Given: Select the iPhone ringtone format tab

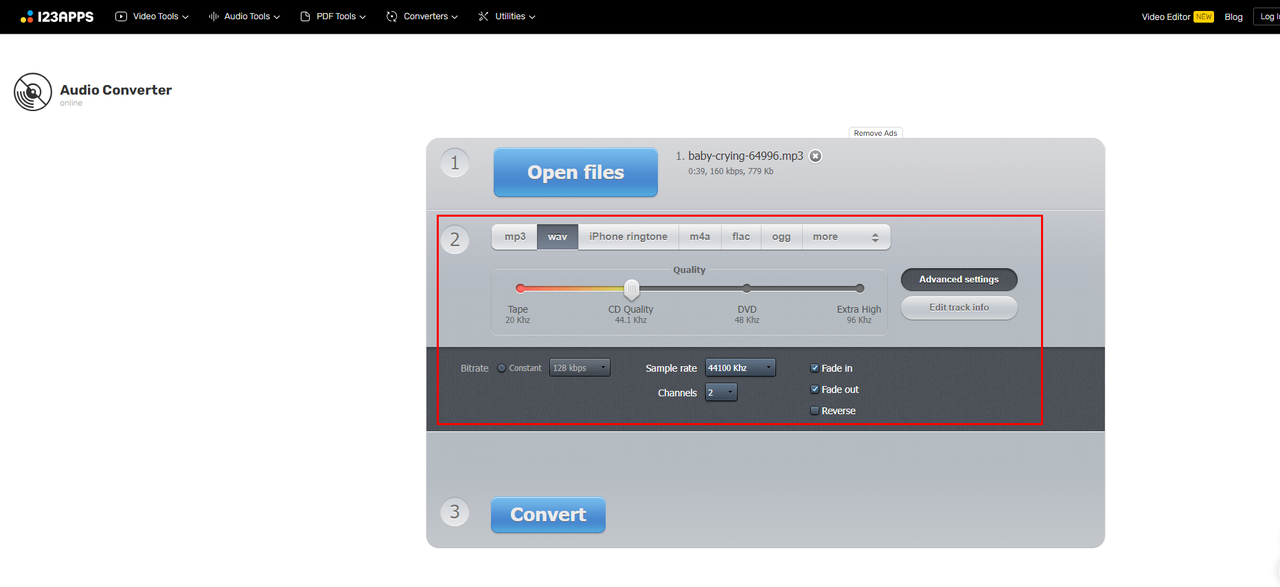Looking at the screenshot, I should (x=628, y=237).
